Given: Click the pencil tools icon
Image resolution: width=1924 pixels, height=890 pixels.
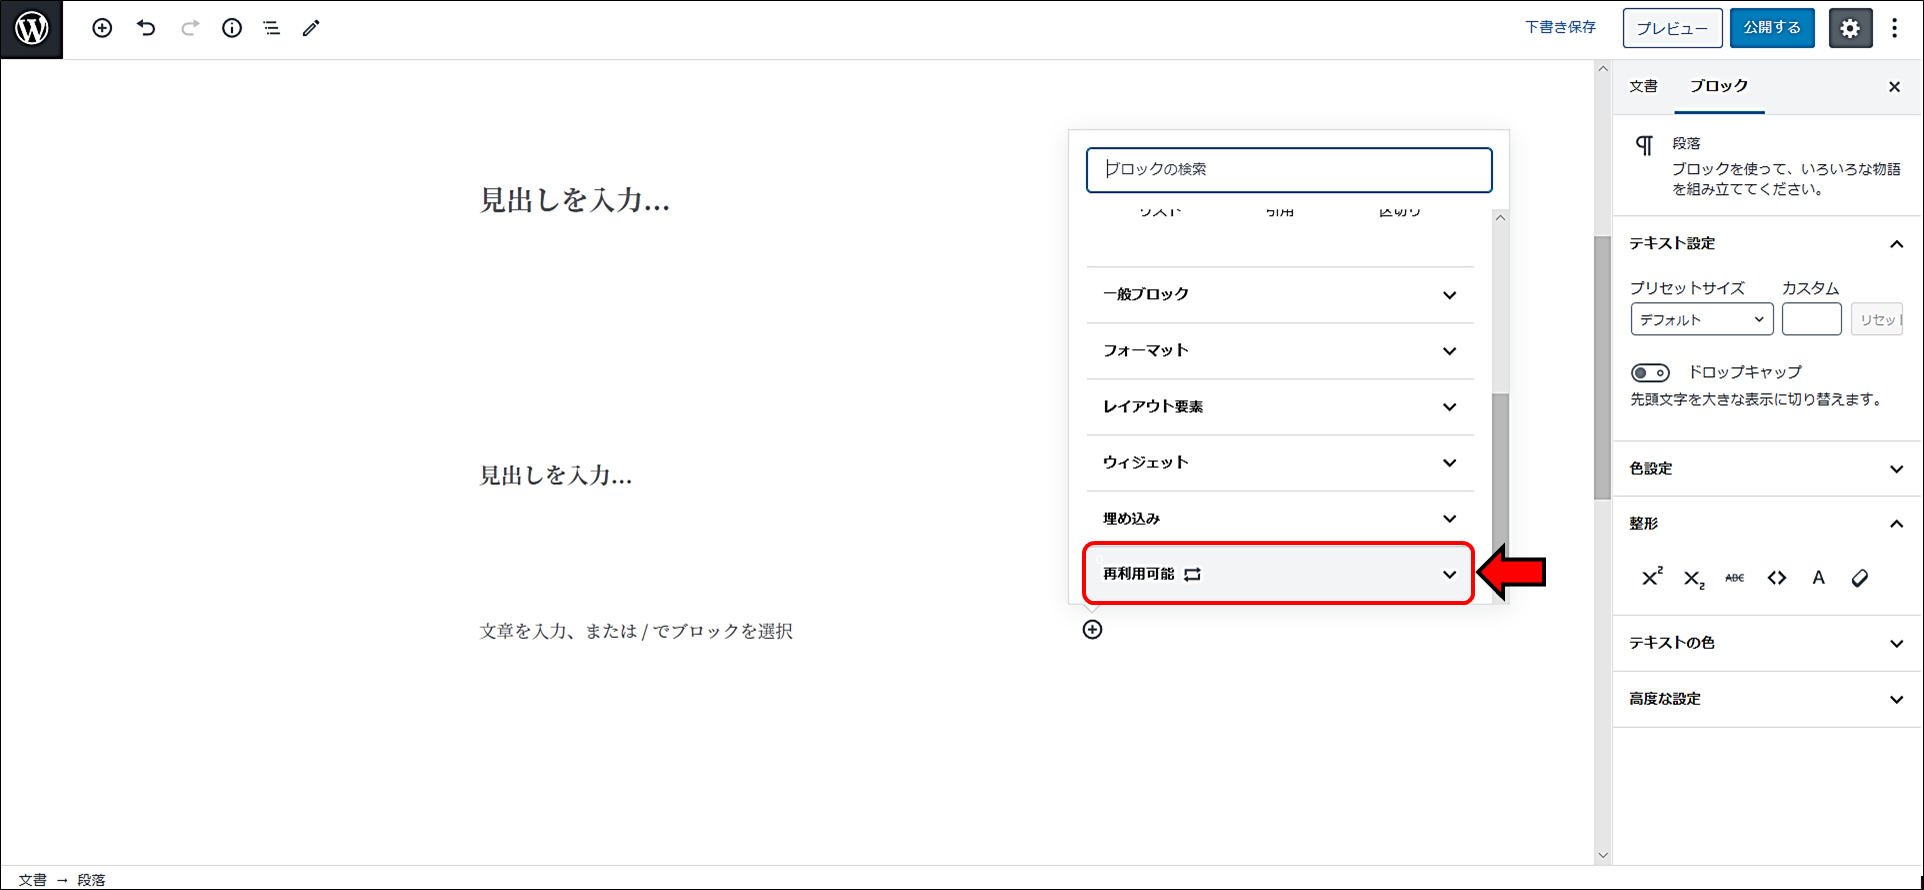Looking at the screenshot, I should coord(311,28).
